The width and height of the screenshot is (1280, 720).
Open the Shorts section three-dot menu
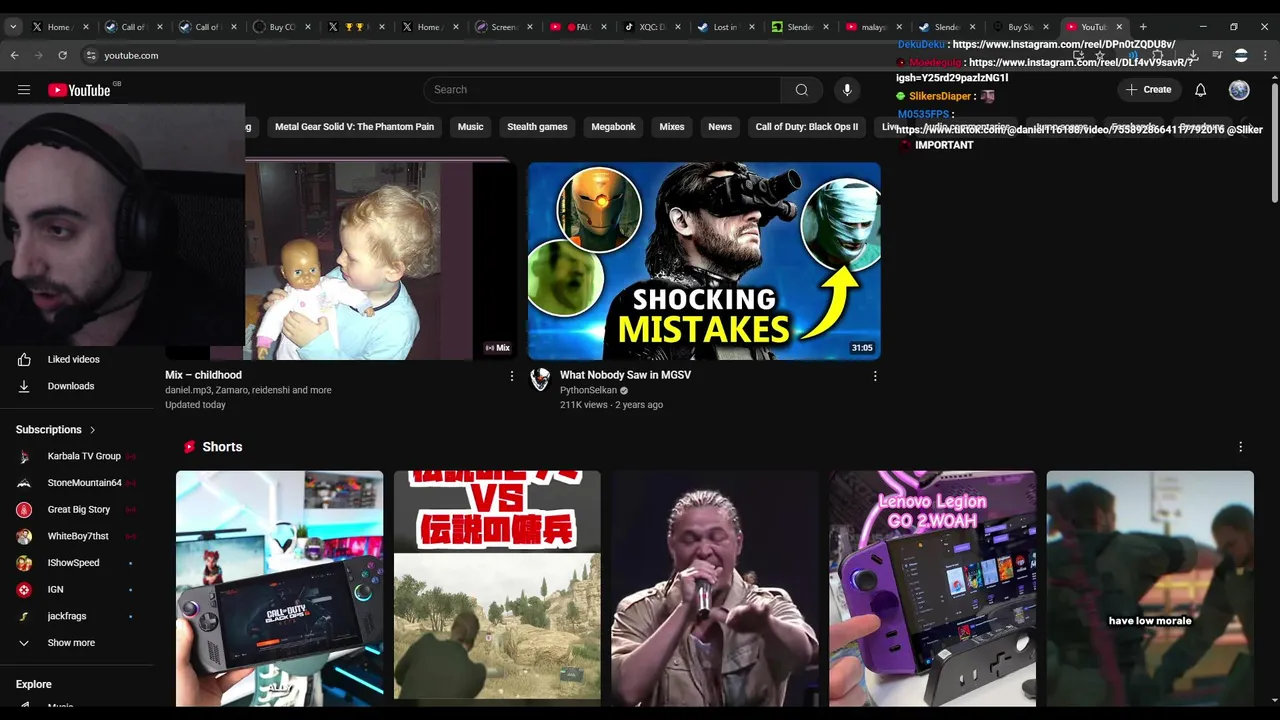(1241, 447)
